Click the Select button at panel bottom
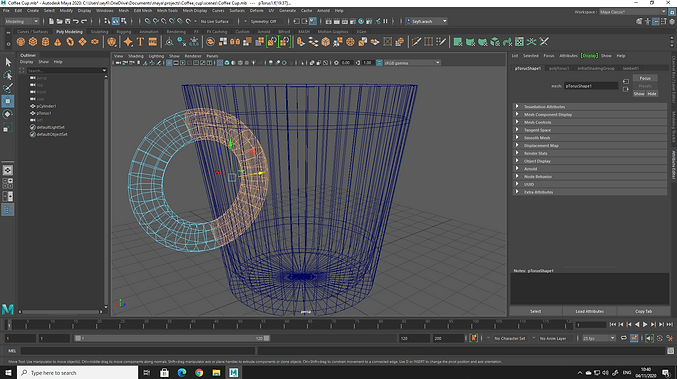This screenshot has height=379, width=677. [x=535, y=311]
